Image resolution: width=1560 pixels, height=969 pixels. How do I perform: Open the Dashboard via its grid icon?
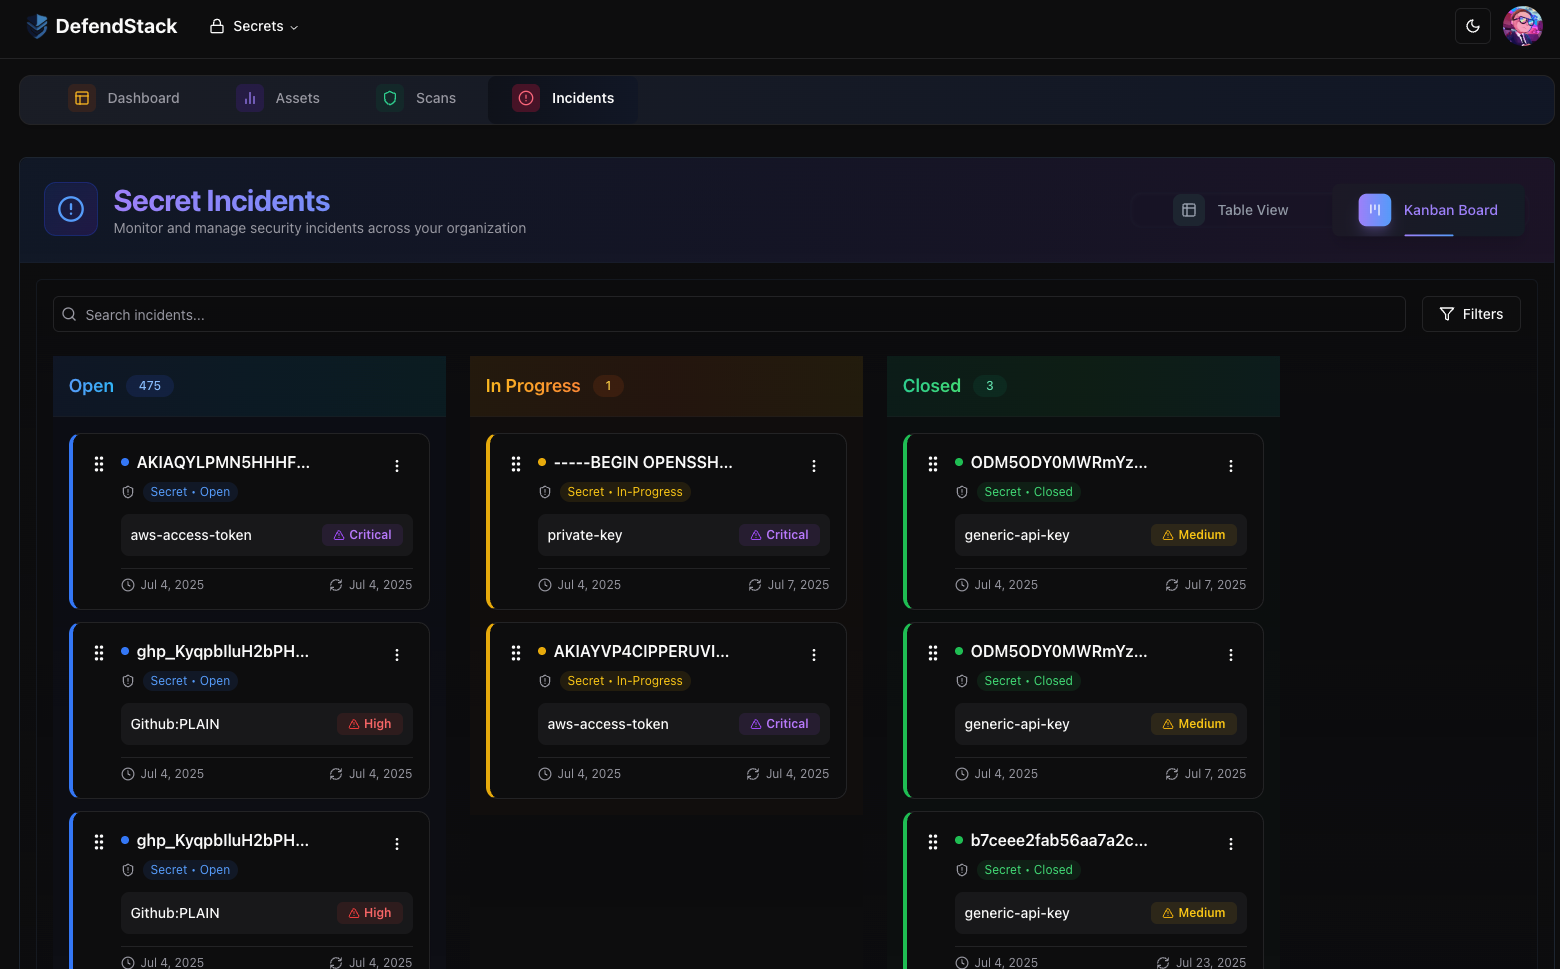coord(82,98)
